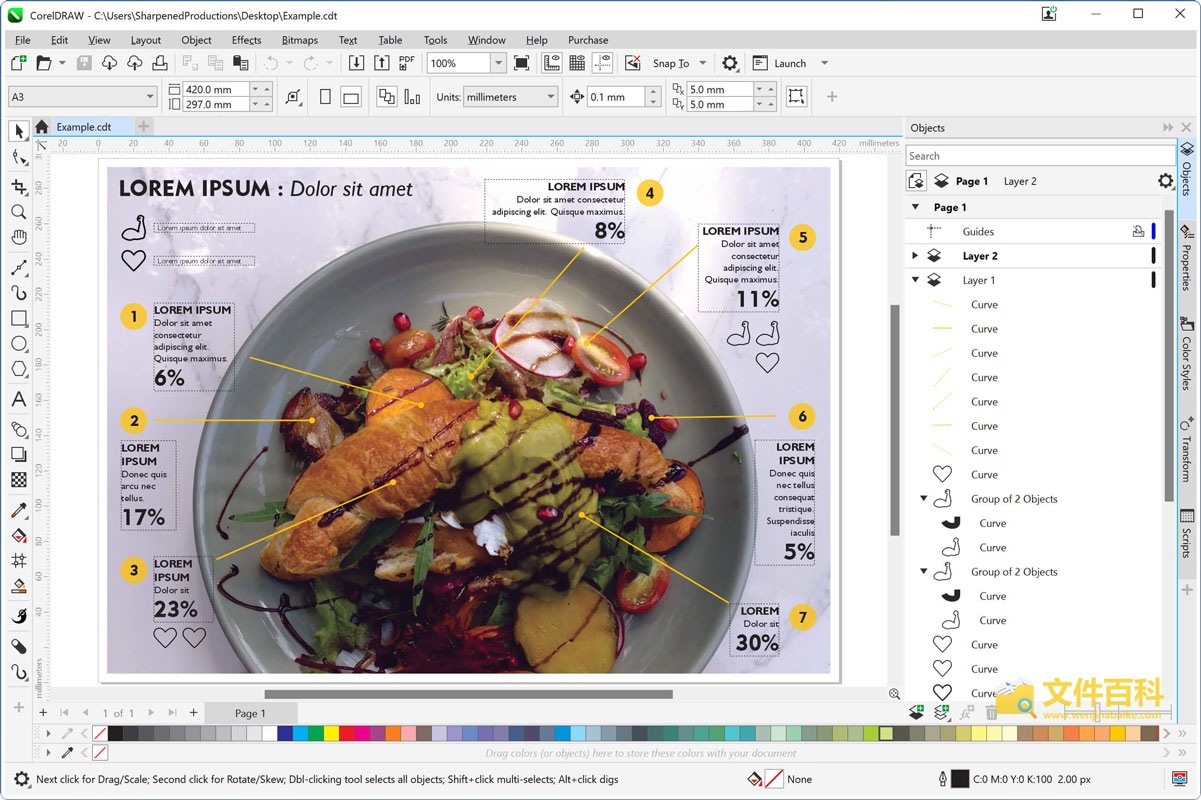Open the Effects menu
Screen dimensions: 1201x800
246,40
